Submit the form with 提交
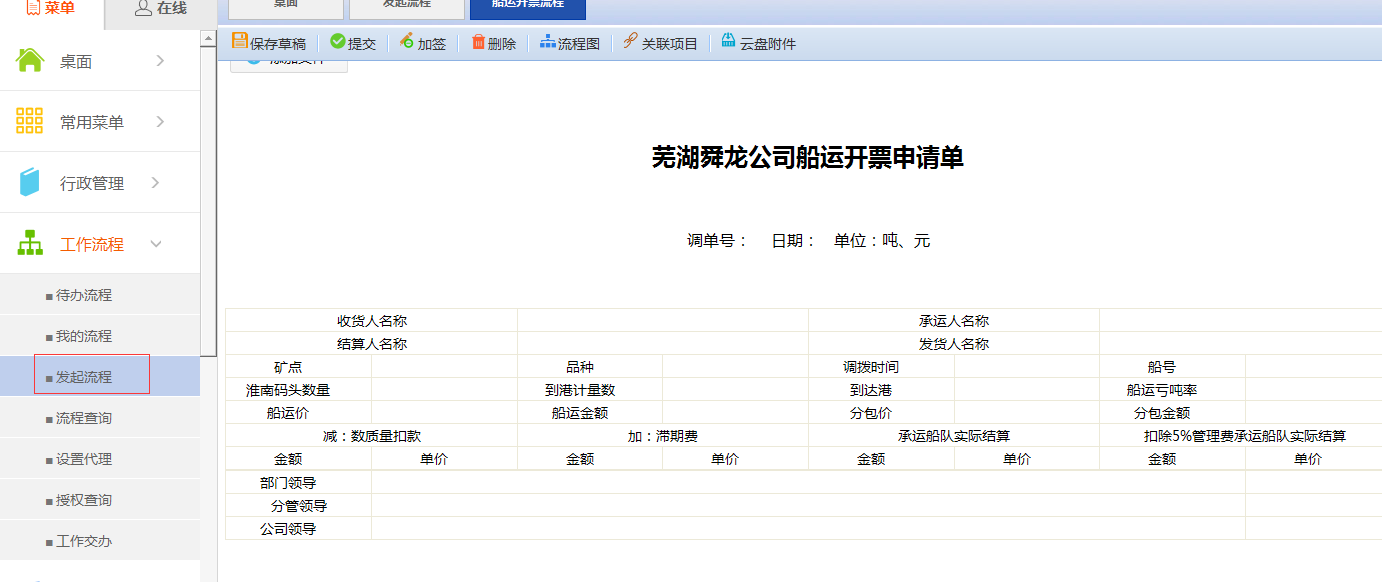 pos(353,43)
